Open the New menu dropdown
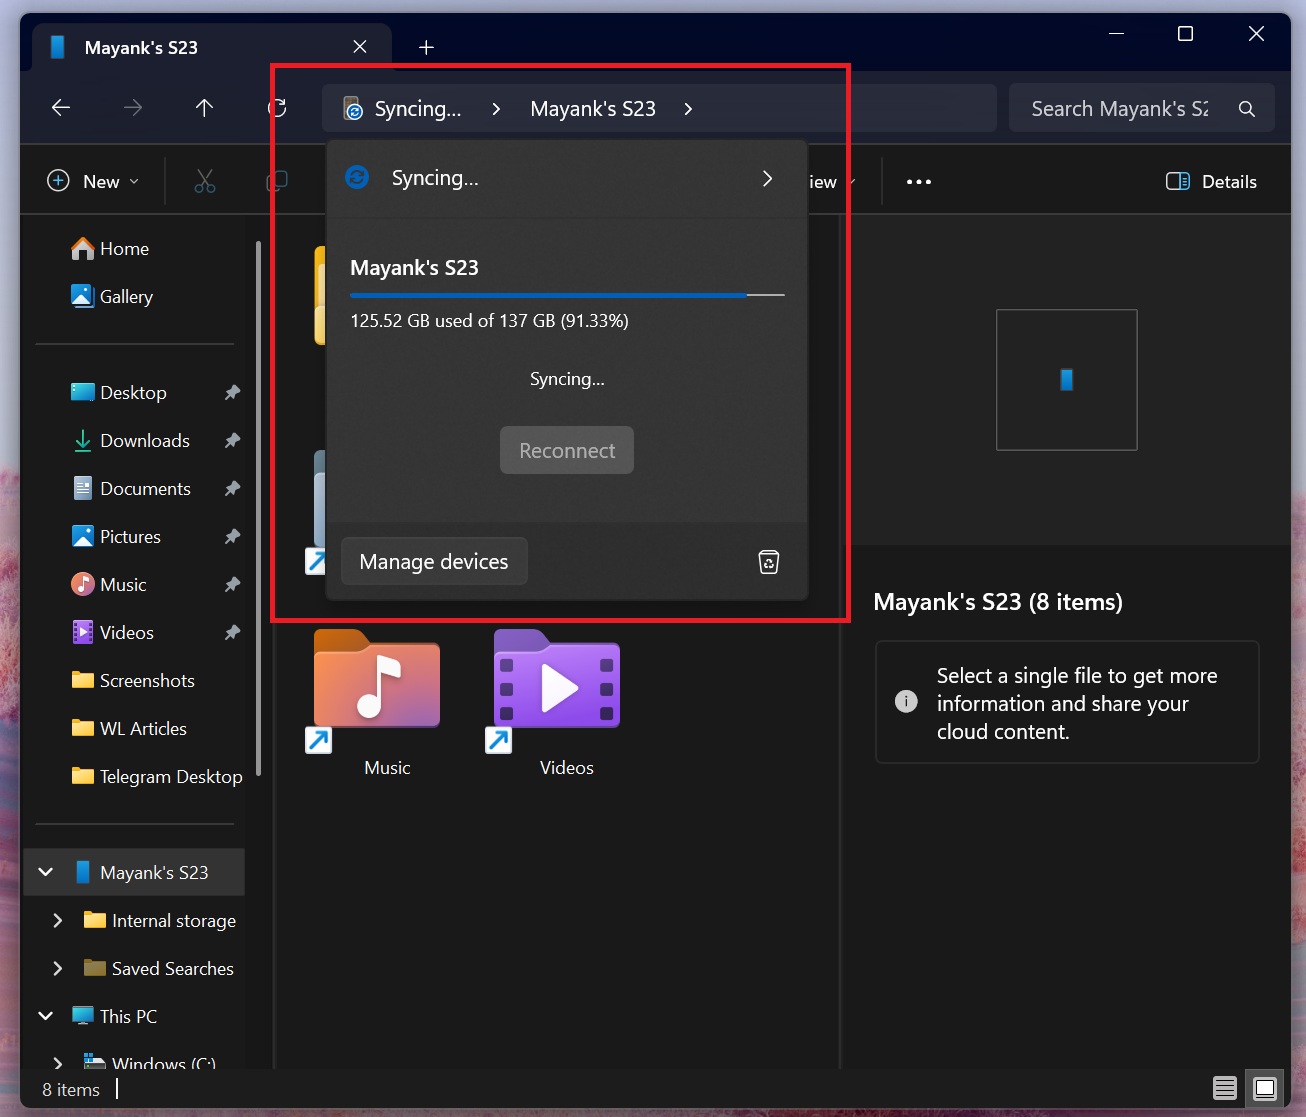This screenshot has width=1306, height=1117. coord(92,181)
